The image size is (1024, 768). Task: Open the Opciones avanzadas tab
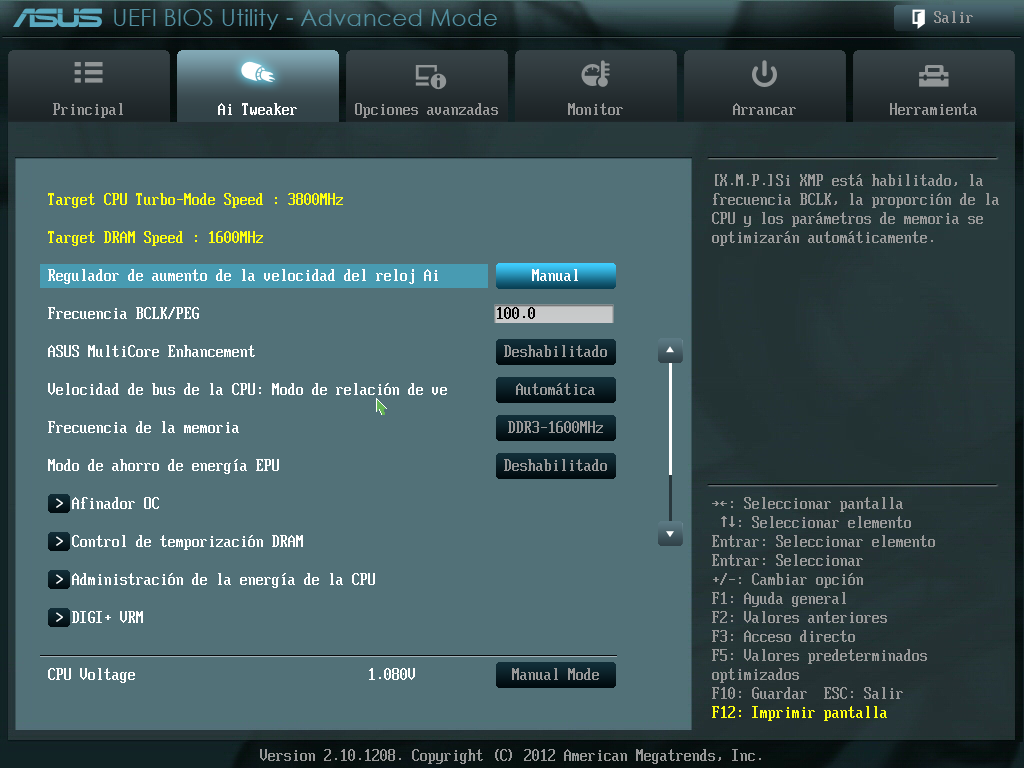[426, 86]
